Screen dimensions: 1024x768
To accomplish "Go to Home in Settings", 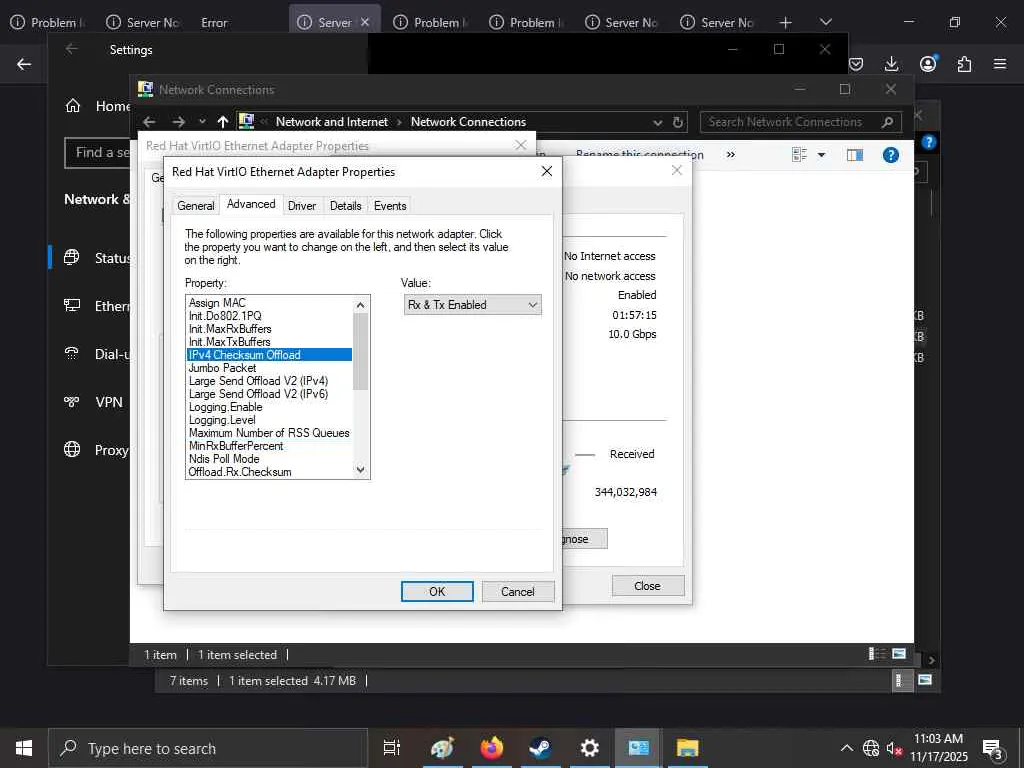I will point(98,106).
